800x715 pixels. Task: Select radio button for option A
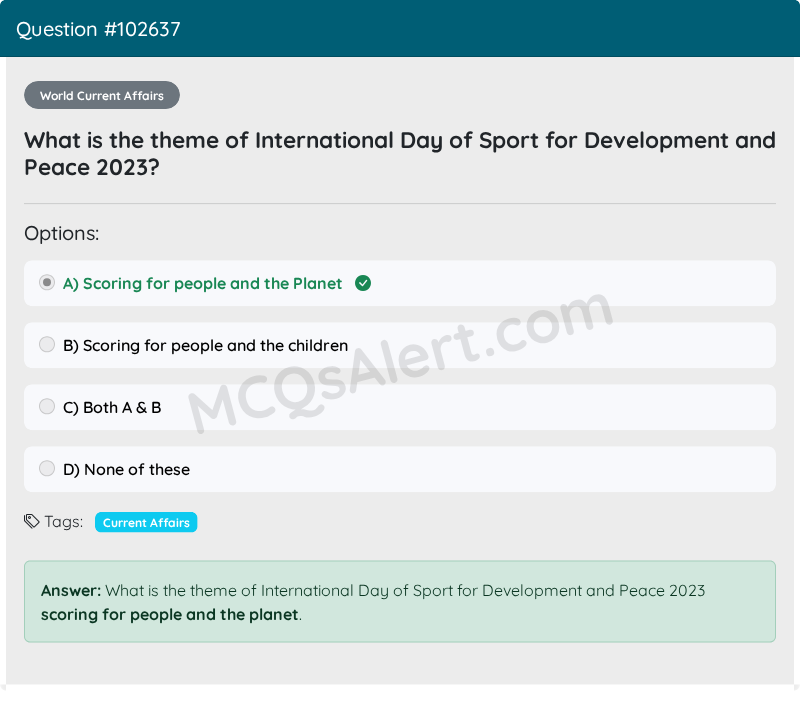pyautogui.click(x=47, y=282)
